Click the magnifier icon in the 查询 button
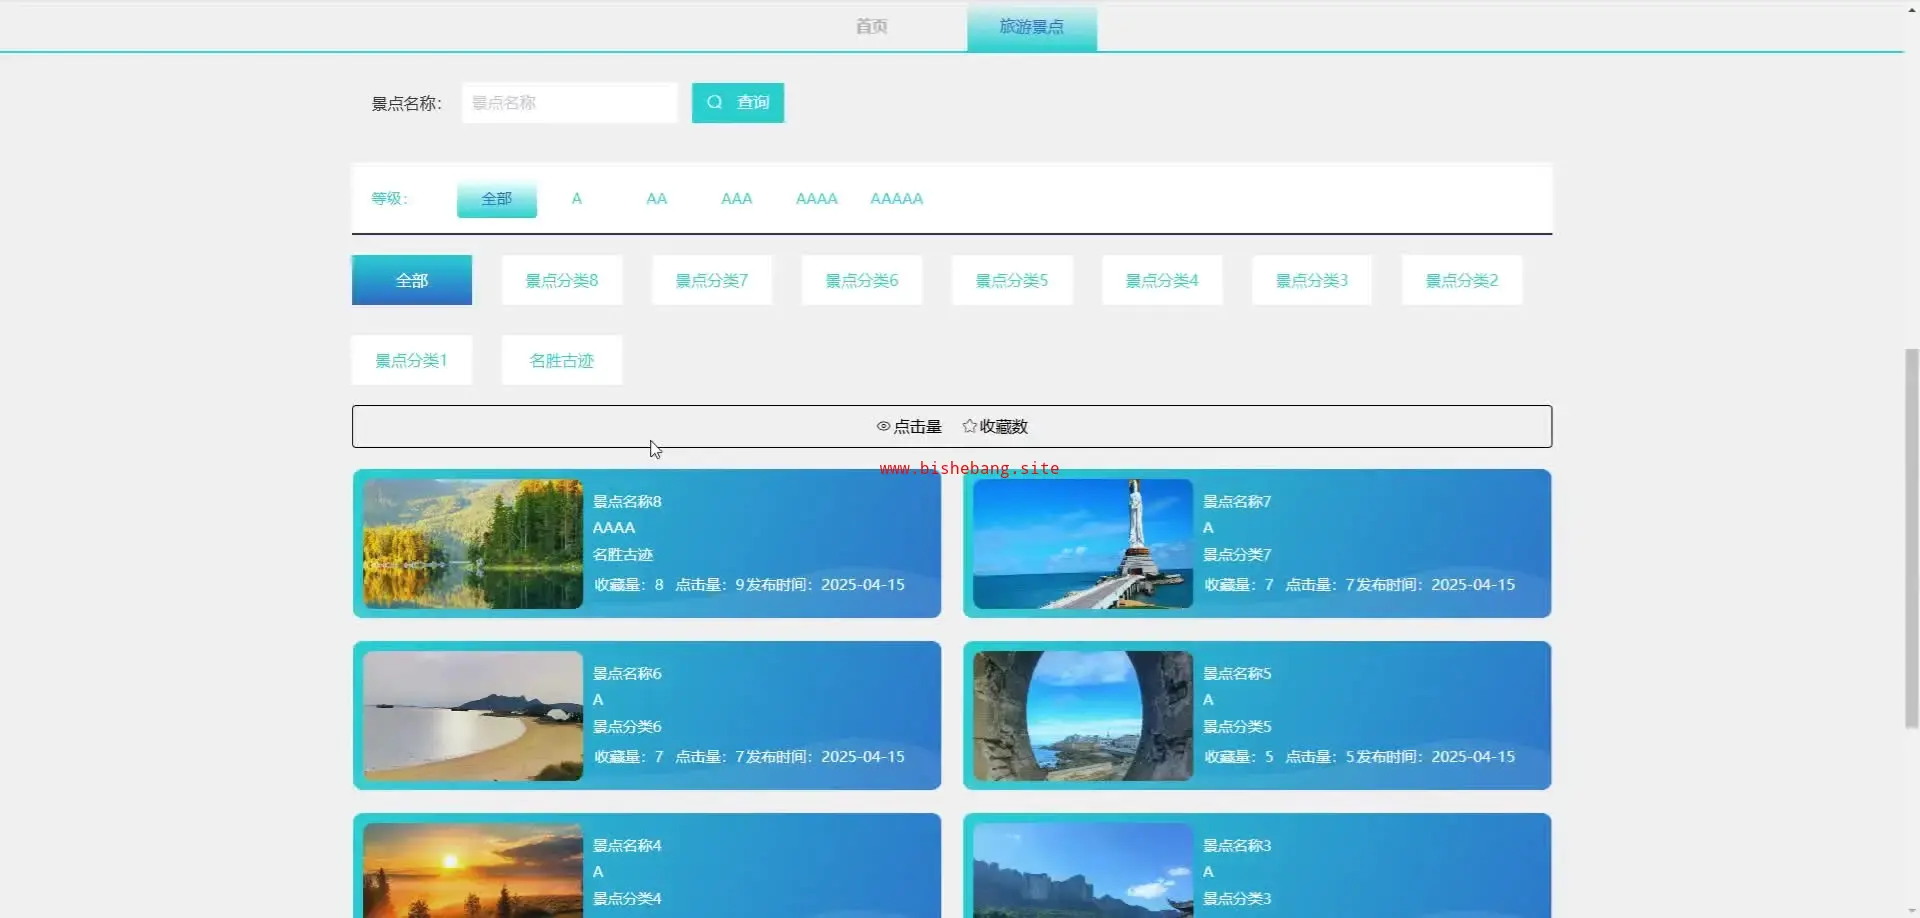The width and height of the screenshot is (1920, 918). [x=714, y=102]
